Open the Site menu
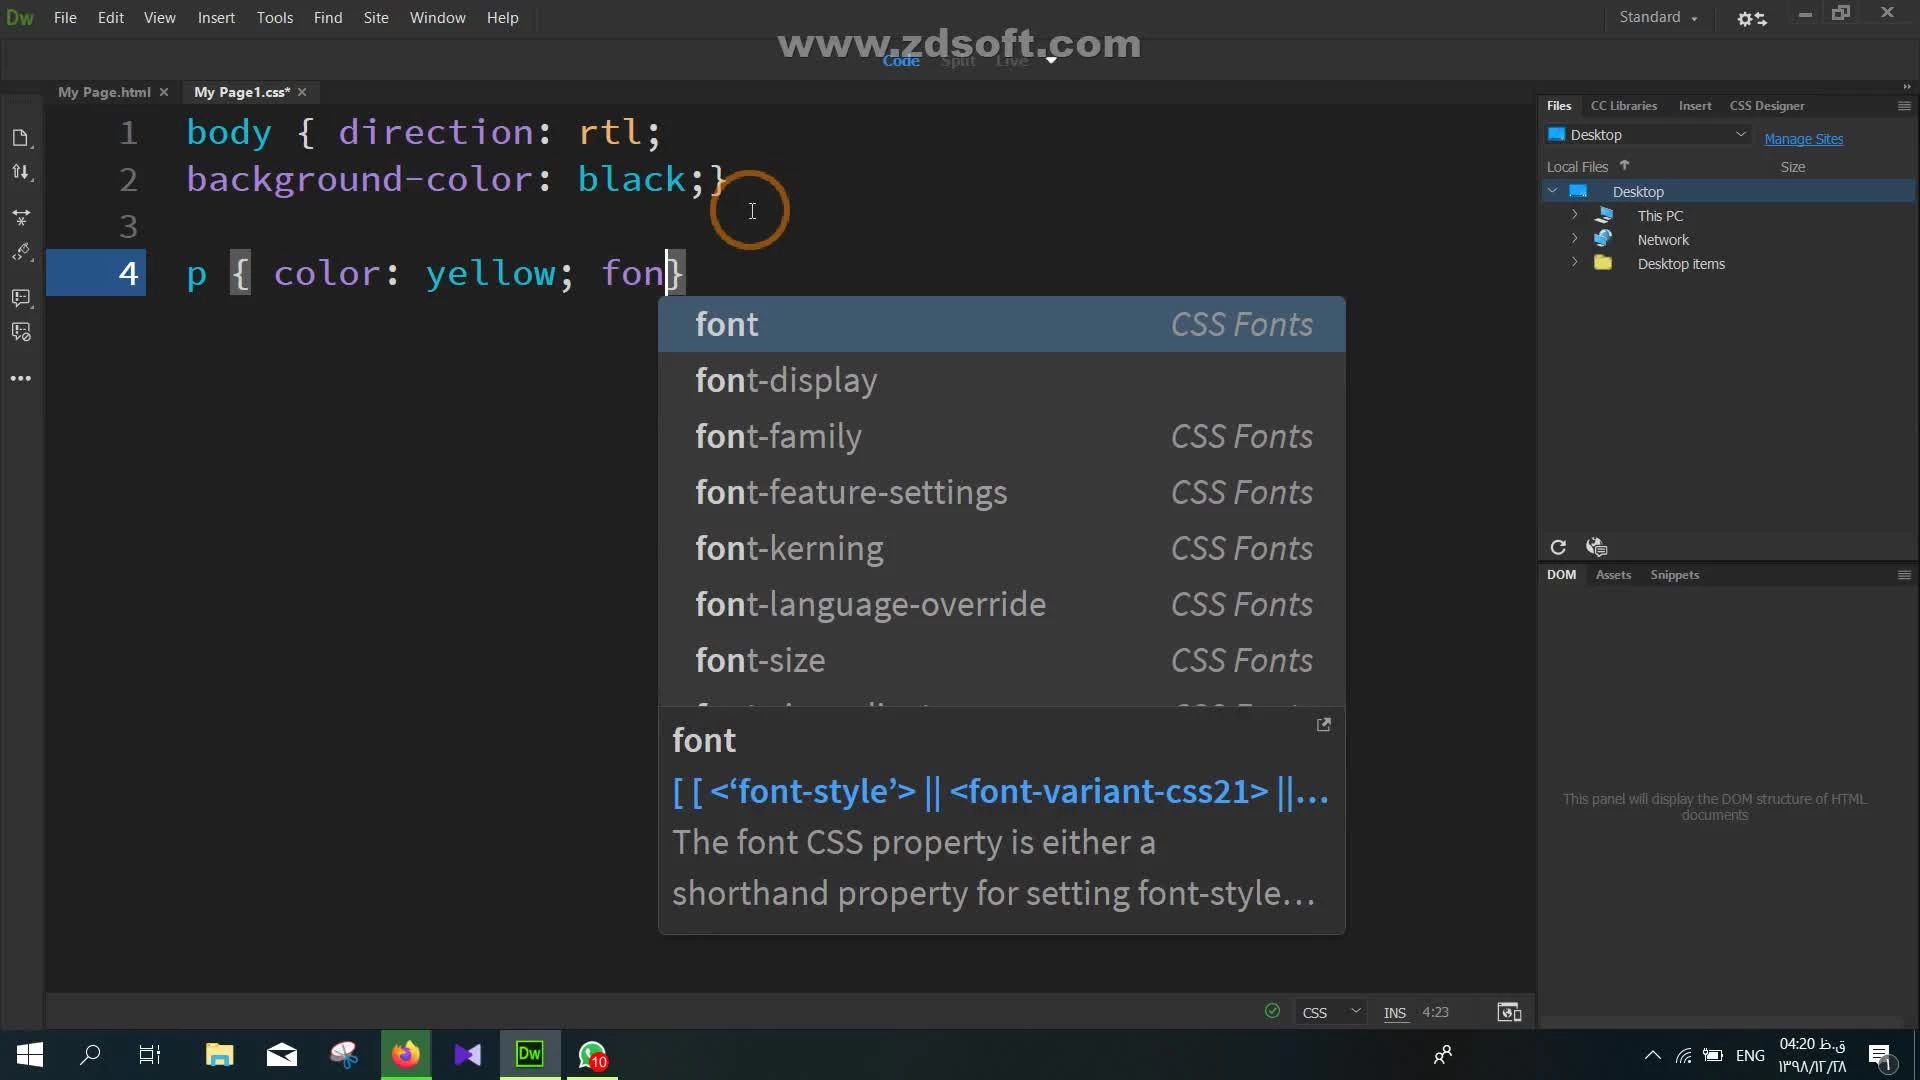This screenshot has width=1920, height=1080. 376,18
